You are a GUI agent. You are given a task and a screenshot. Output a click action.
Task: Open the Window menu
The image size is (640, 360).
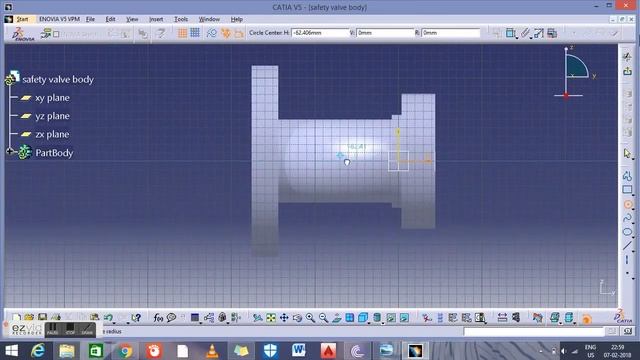[x=209, y=19]
